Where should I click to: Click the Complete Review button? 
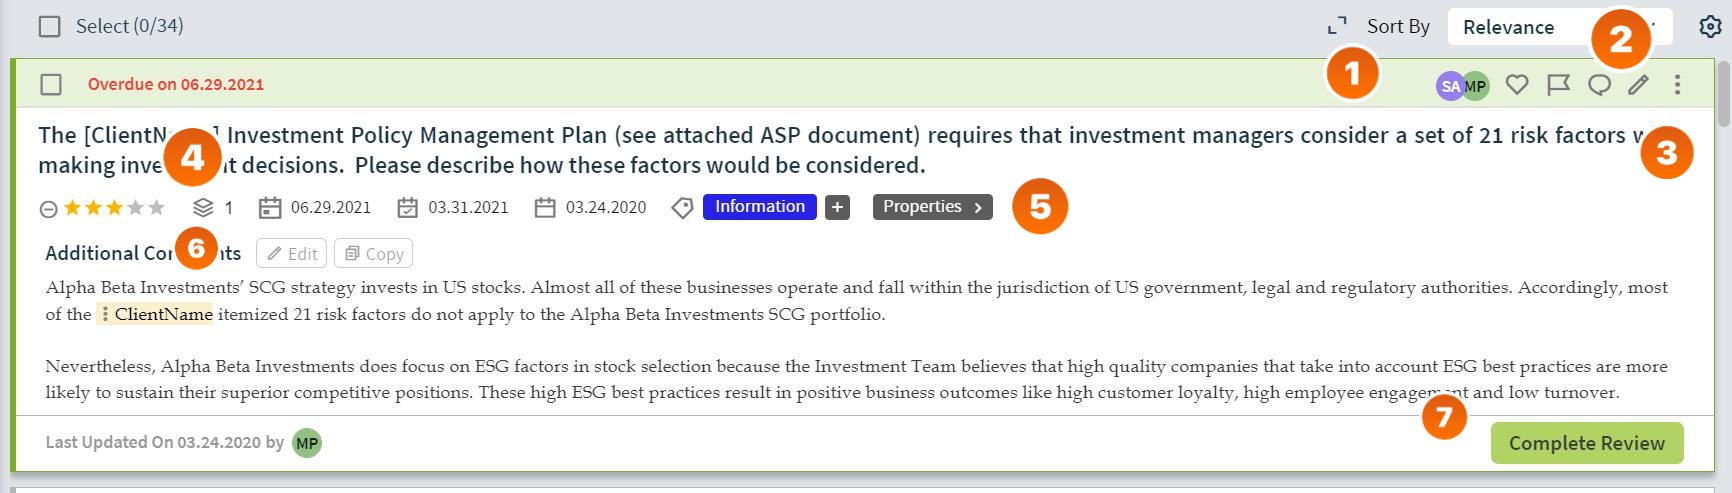coord(1587,443)
